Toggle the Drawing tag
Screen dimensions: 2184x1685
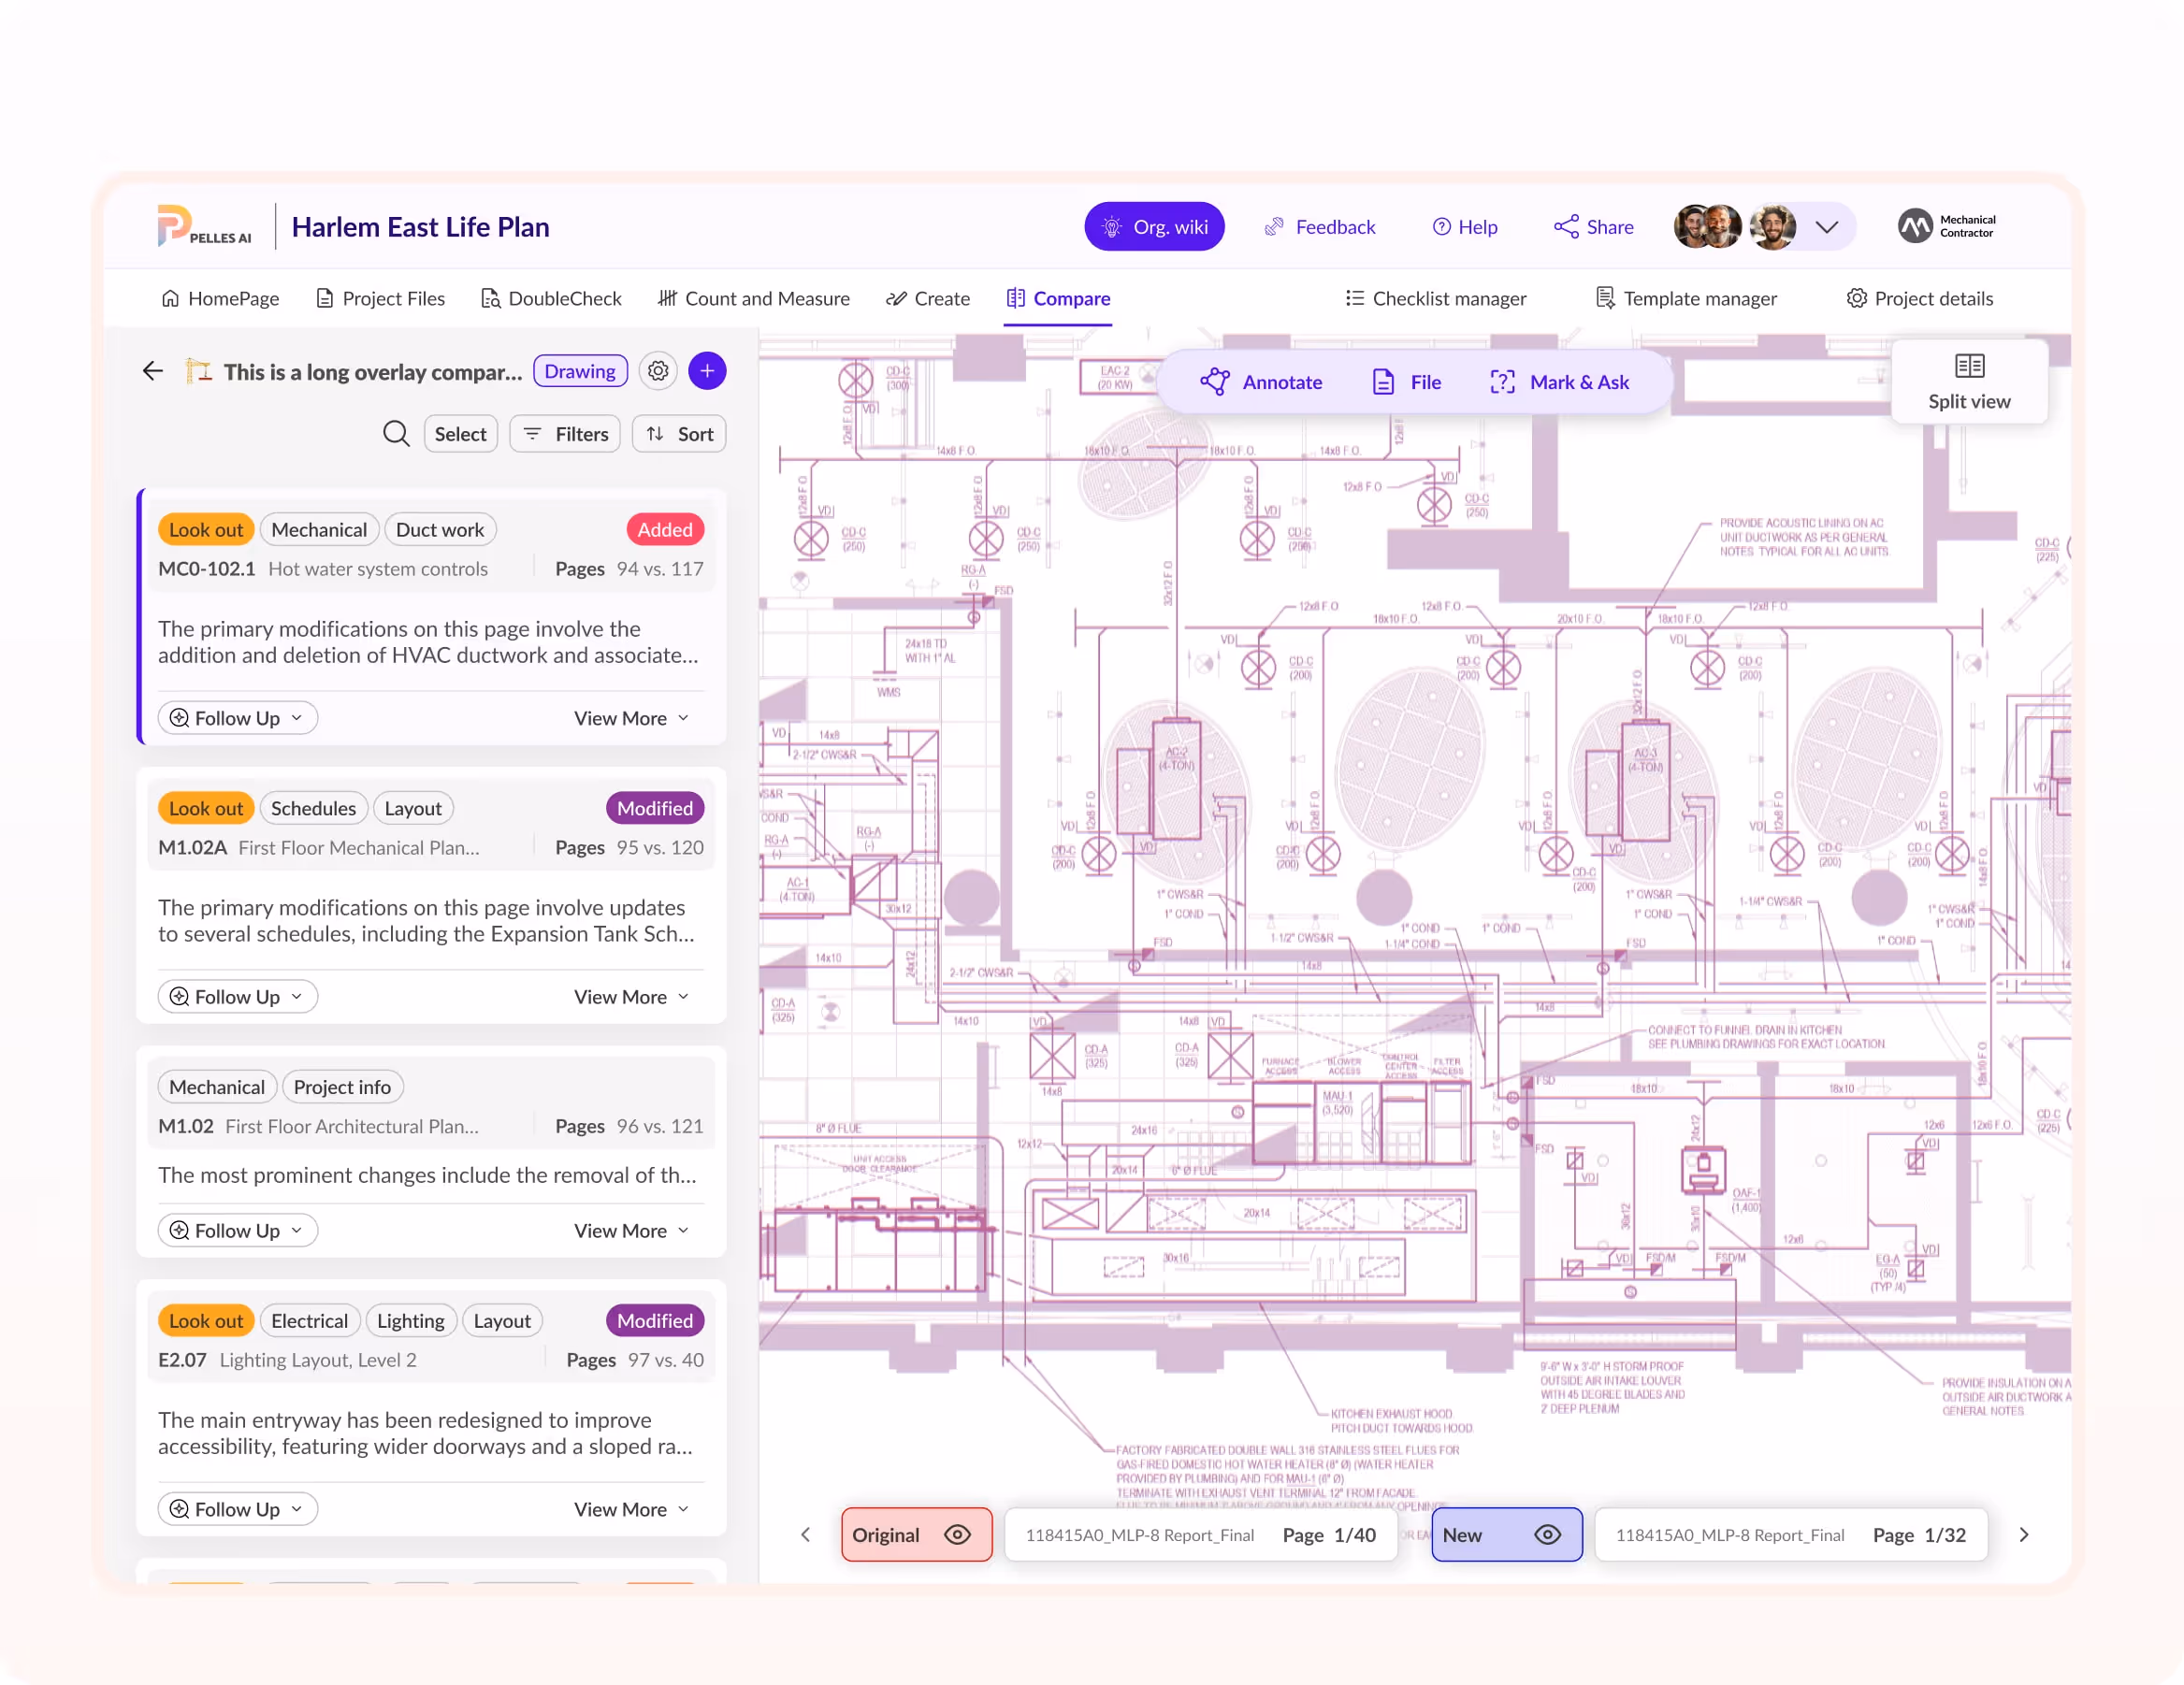coord(580,371)
